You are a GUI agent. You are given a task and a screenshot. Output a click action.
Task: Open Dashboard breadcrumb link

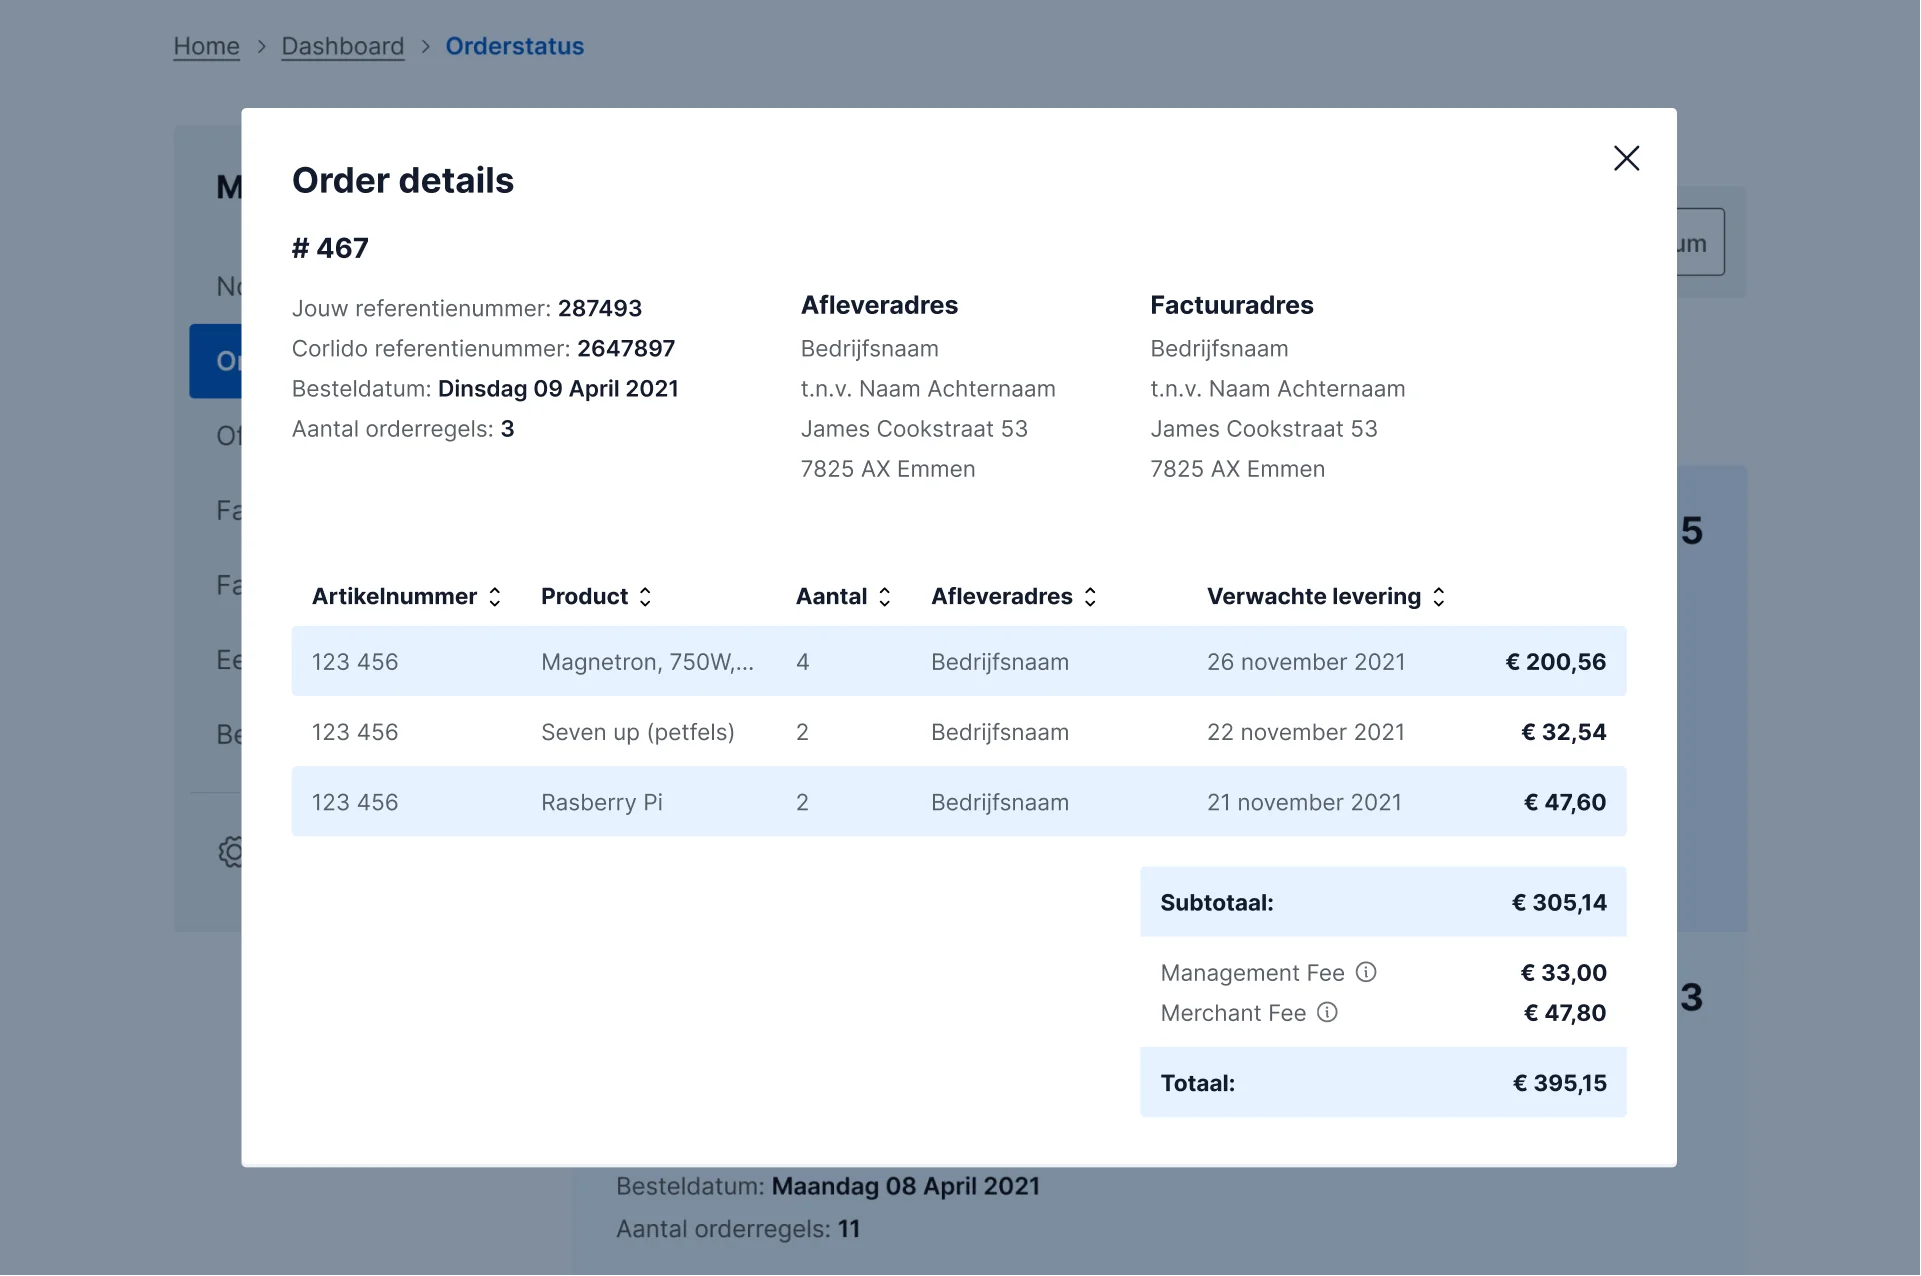click(x=343, y=46)
